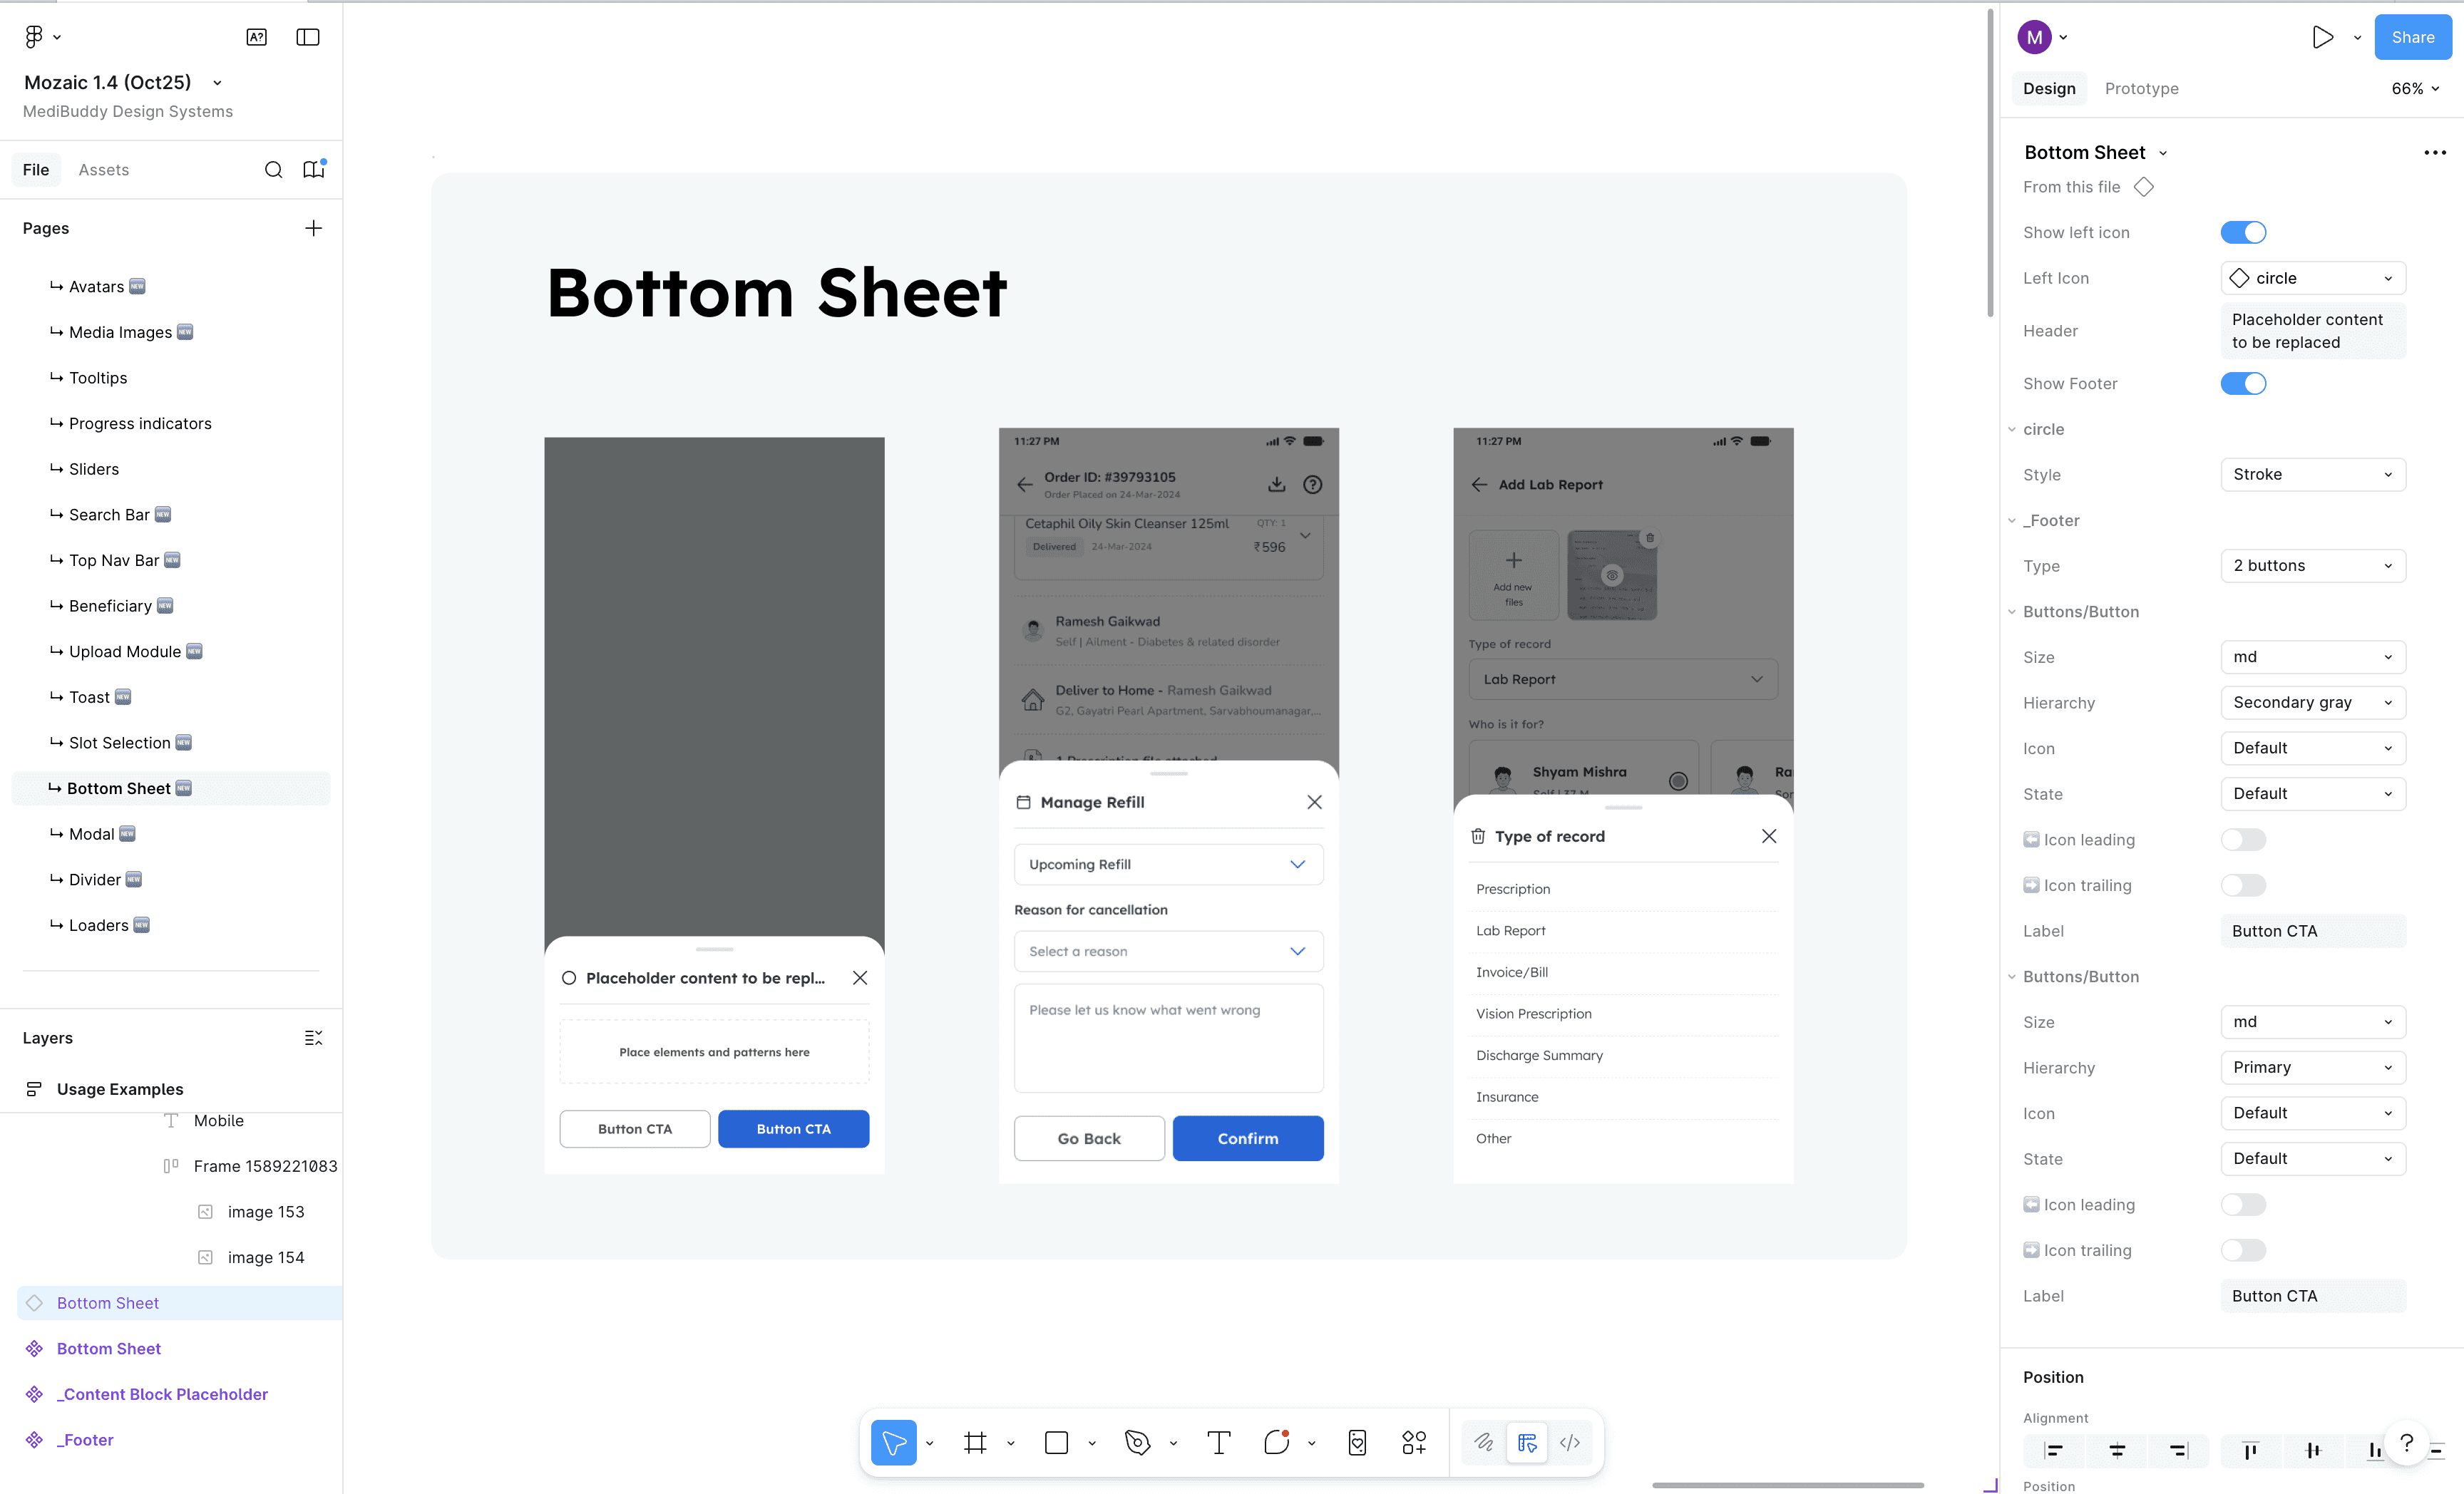
Task: Open the Left Icon circle dropdown
Action: coord(2312,278)
